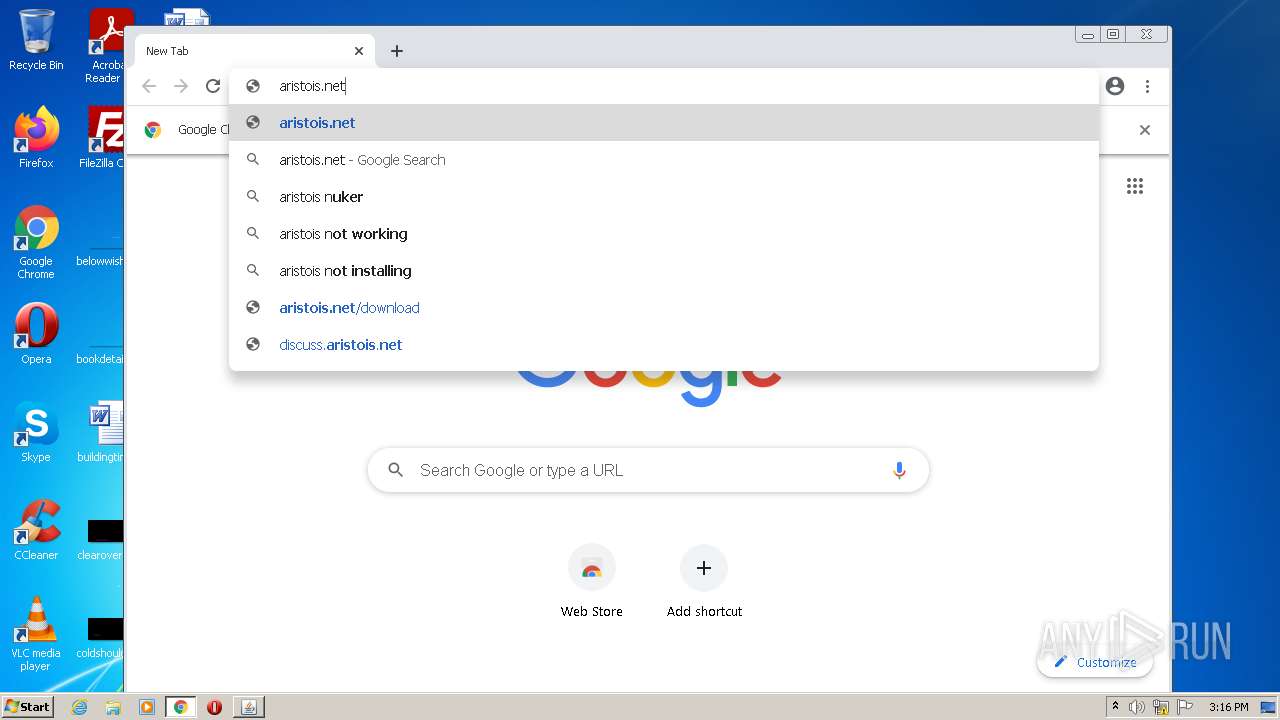Open the Chrome profile avatar icon
1280x720 pixels.
pyautogui.click(x=1115, y=86)
